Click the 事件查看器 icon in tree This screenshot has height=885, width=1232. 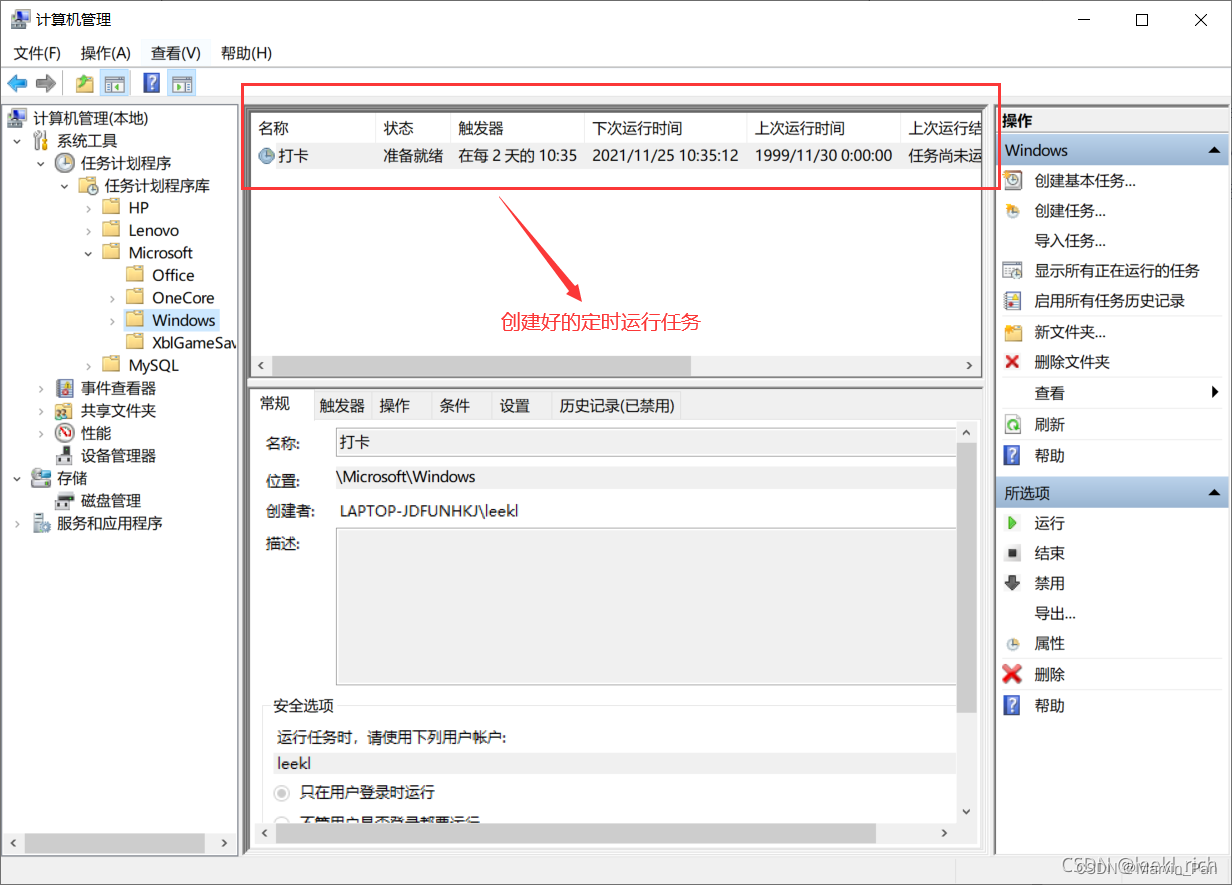pyautogui.click(x=66, y=388)
